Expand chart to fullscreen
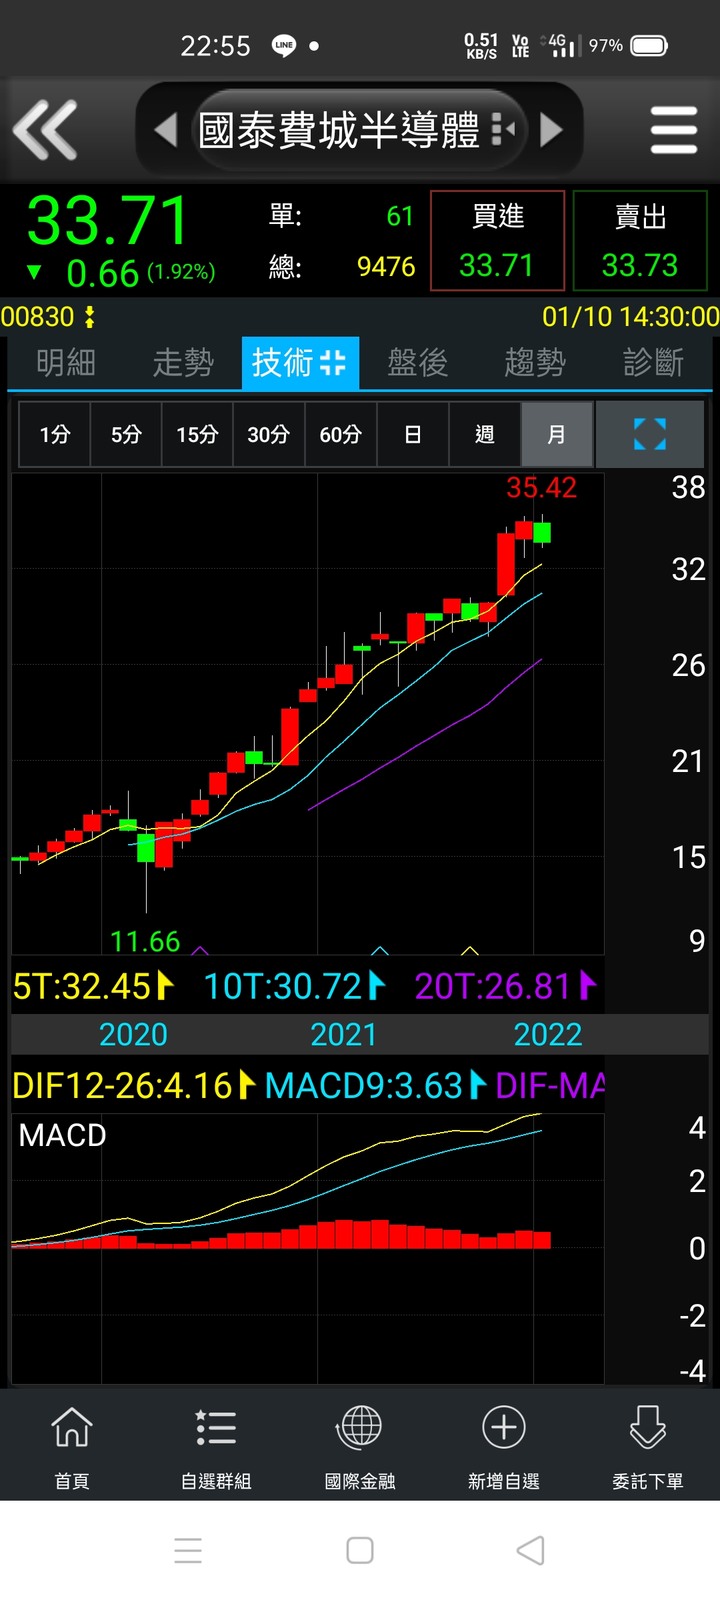Image resolution: width=720 pixels, height=1600 pixels. click(650, 434)
